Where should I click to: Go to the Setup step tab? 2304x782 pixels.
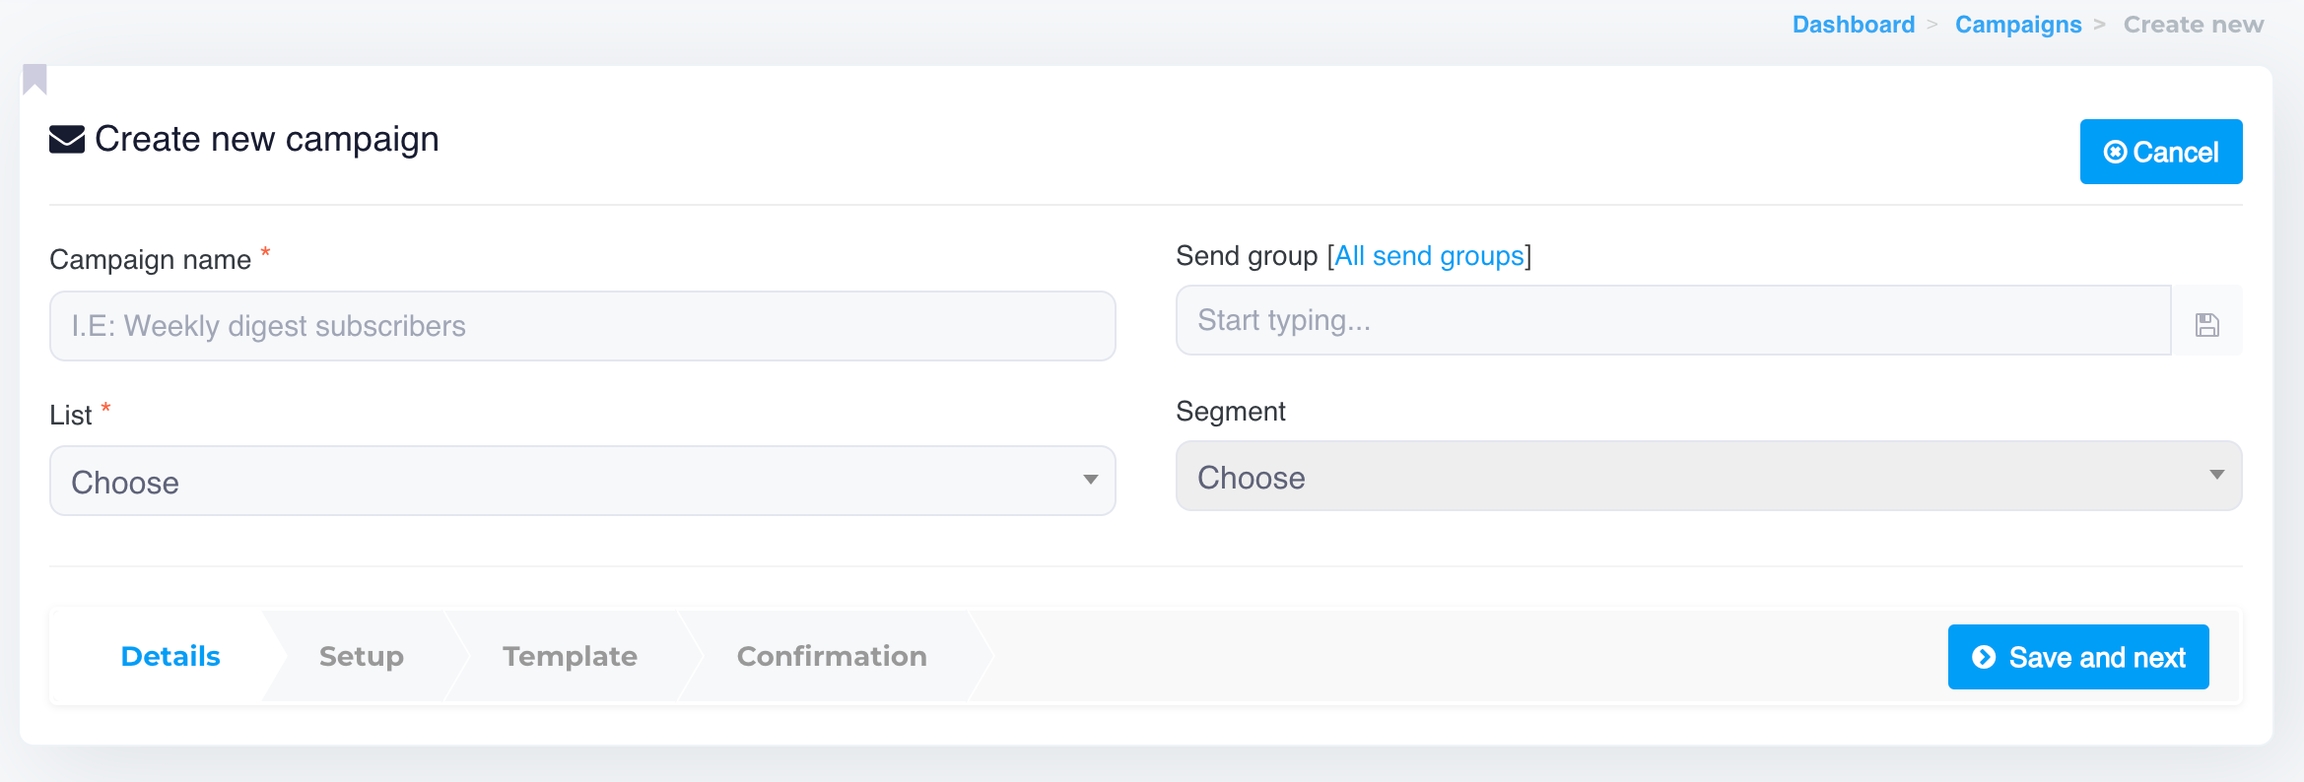(361, 656)
